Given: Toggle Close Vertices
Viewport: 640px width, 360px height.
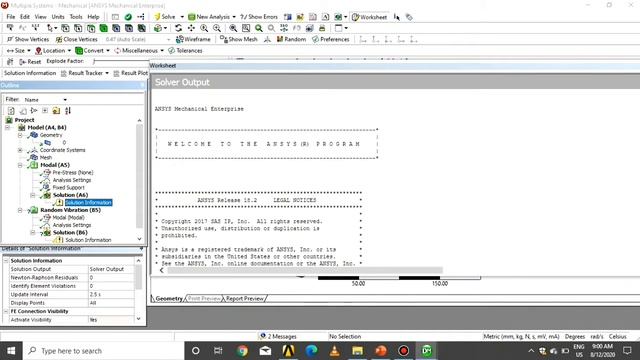Looking at the screenshot, I should (x=77, y=39).
